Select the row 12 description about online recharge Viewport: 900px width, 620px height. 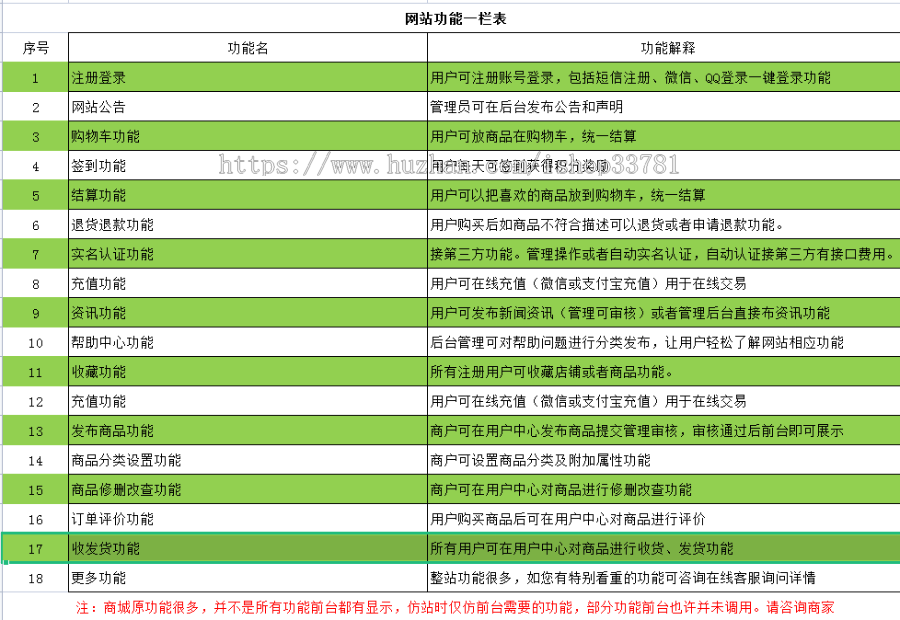[664, 402]
